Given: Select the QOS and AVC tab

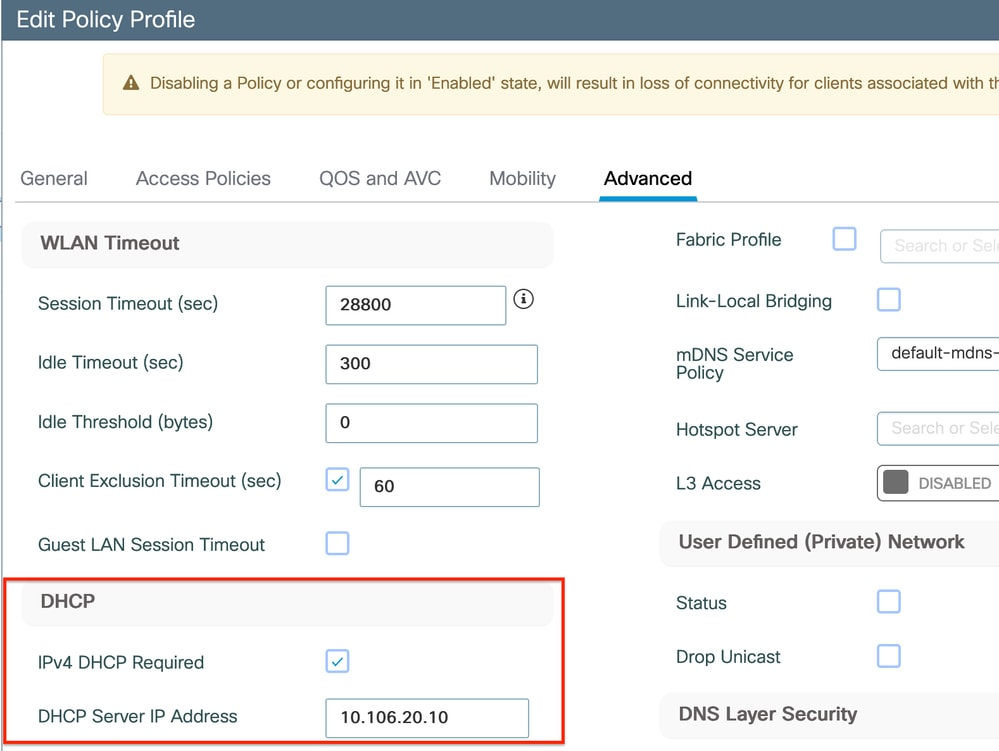Looking at the screenshot, I should [380, 178].
